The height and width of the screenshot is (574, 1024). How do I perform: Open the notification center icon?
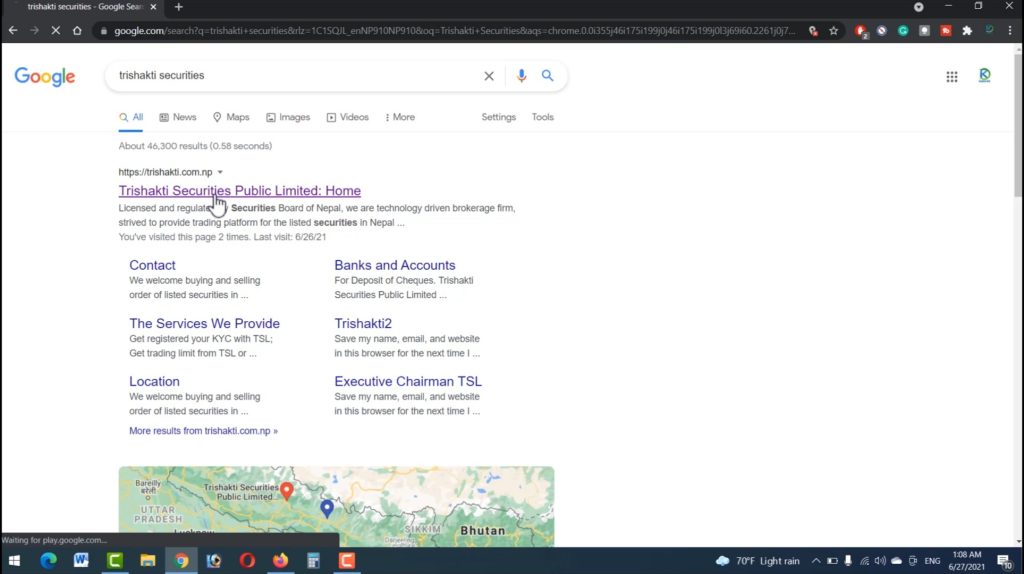[1004, 560]
